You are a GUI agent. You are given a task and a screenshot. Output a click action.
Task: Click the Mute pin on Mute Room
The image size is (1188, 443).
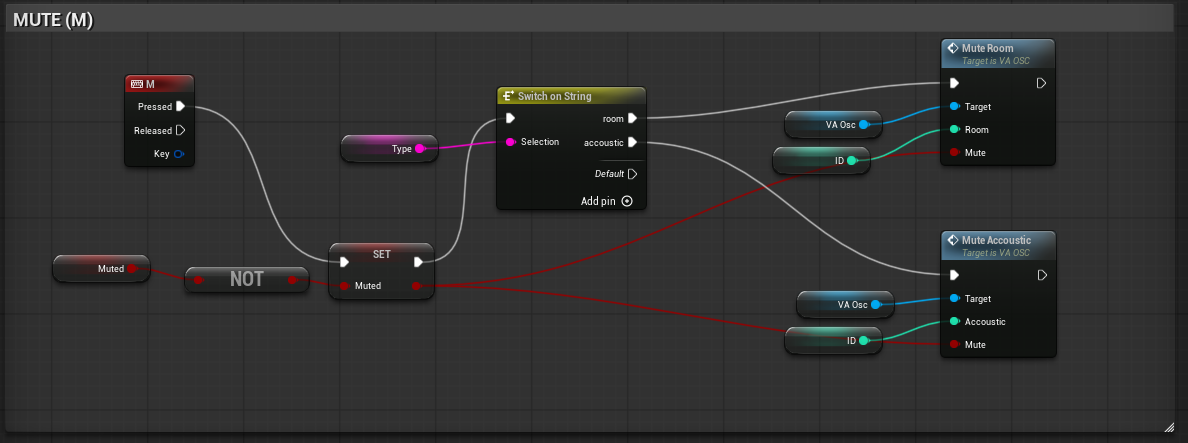(955, 152)
